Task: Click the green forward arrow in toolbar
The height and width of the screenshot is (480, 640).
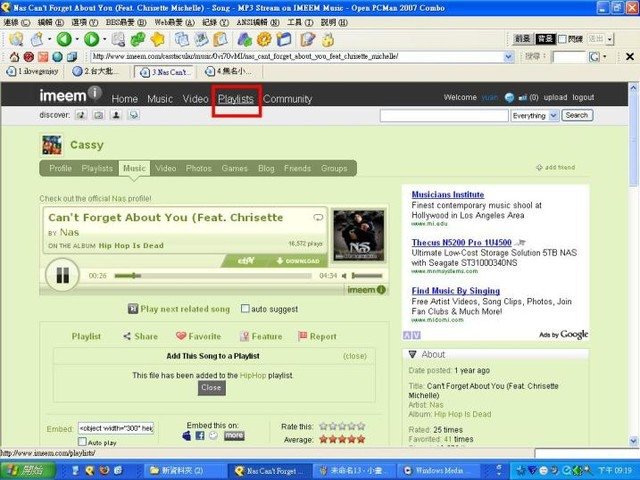Action: [91, 39]
